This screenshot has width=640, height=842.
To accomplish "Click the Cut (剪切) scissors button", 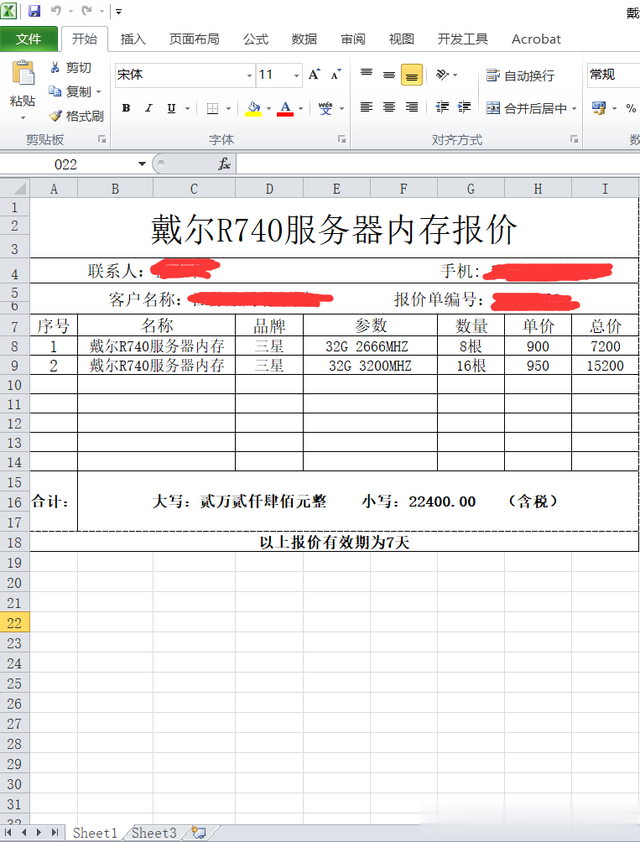I will click(x=70, y=68).
